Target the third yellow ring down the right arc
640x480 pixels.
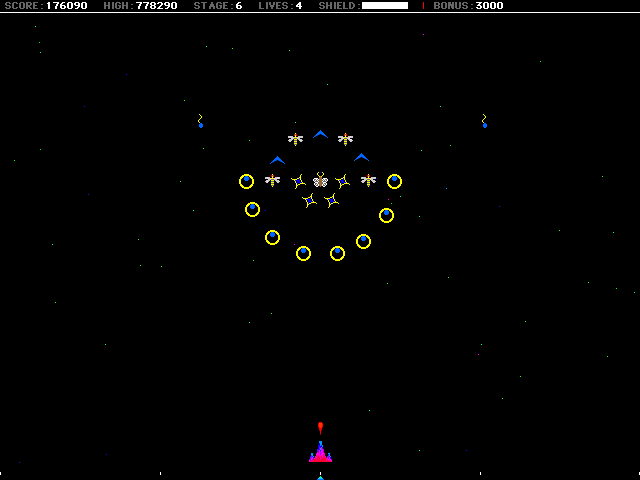pyautogui.click(x=363, y=241)
